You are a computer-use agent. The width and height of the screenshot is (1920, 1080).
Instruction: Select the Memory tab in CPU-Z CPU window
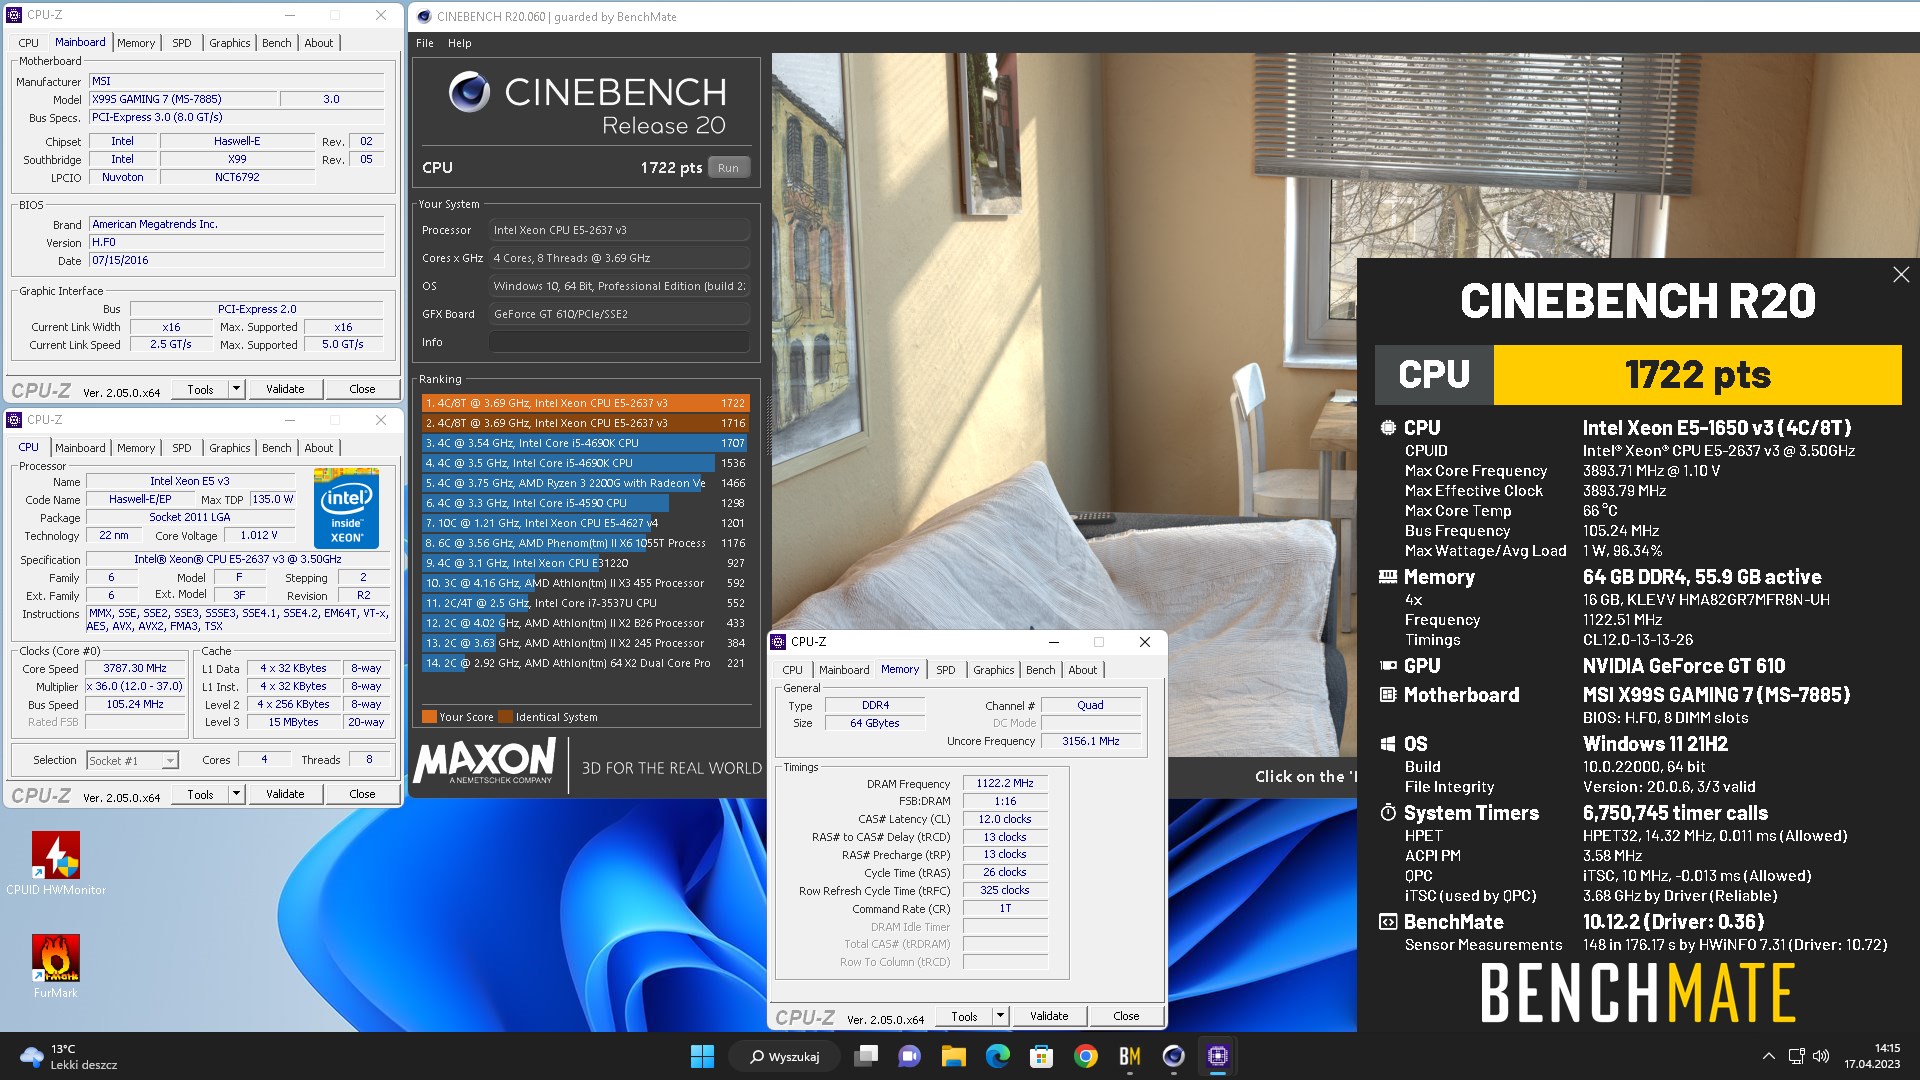(x=136, y=448)
